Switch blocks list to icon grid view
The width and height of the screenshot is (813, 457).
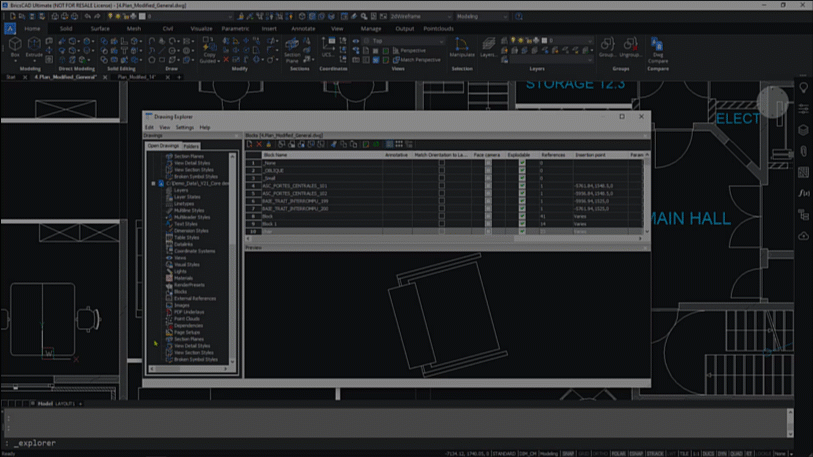click(x=399, y=145)
